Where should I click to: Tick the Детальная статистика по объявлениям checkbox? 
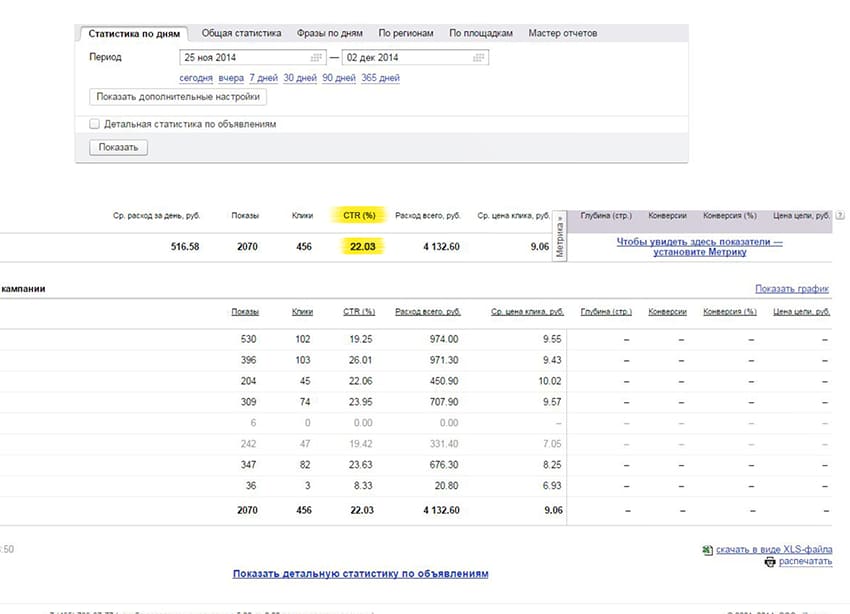pos(95,125)
